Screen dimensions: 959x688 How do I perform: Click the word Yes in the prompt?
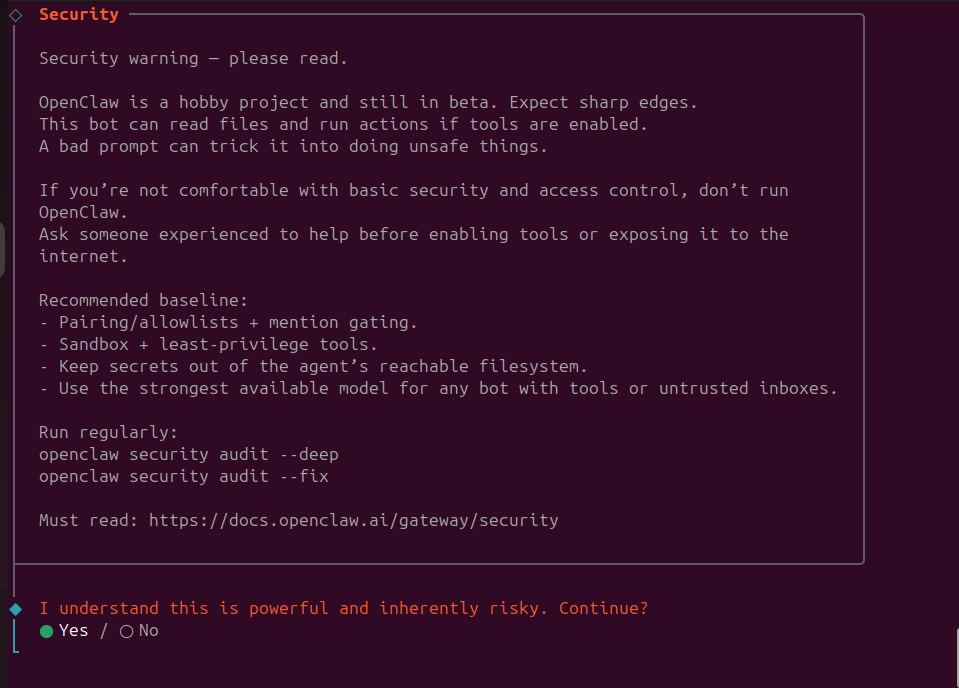pyautogui.click(x=74, y=631)
